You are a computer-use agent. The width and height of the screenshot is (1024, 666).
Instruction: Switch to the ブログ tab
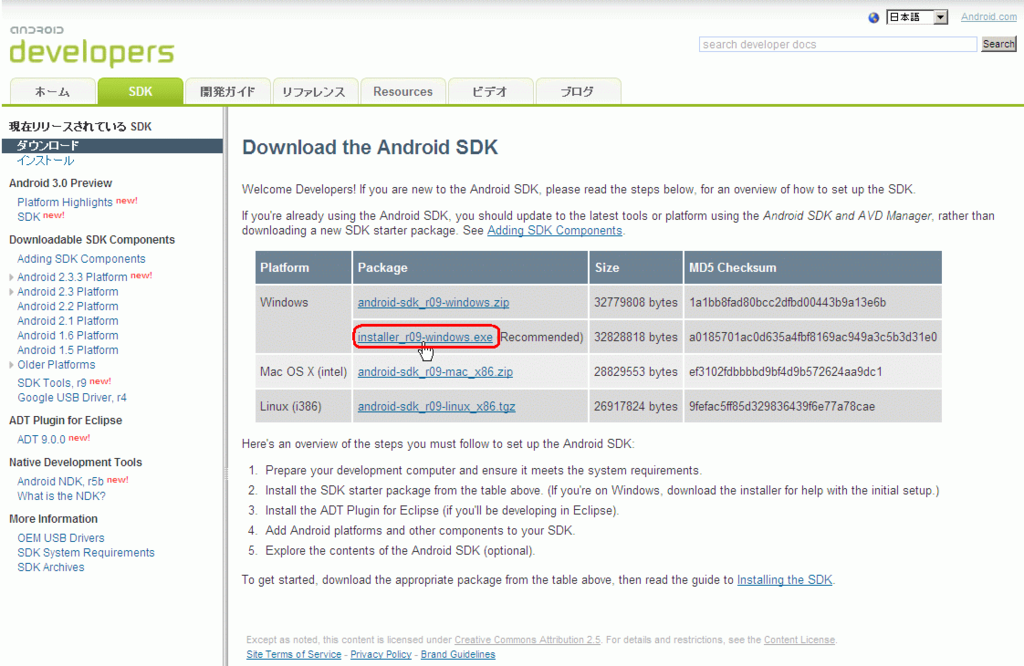pyautogui.click(x=577, y=91)
